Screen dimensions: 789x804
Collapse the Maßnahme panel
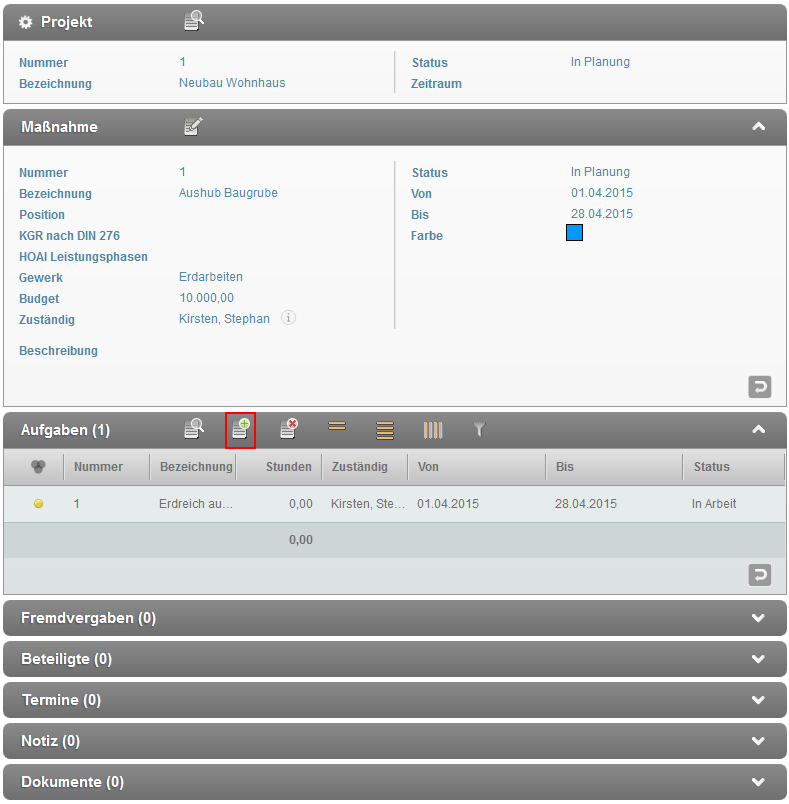(x=758, y=127)
